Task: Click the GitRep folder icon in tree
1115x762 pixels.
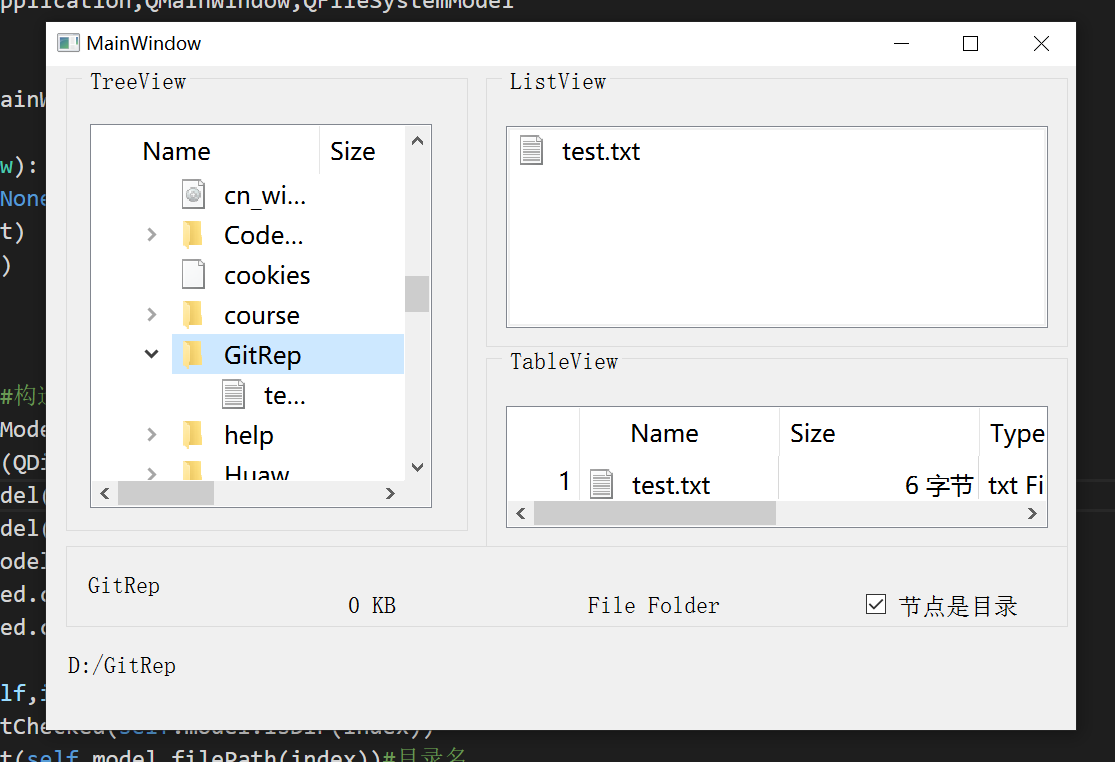Action: (193, 354)
